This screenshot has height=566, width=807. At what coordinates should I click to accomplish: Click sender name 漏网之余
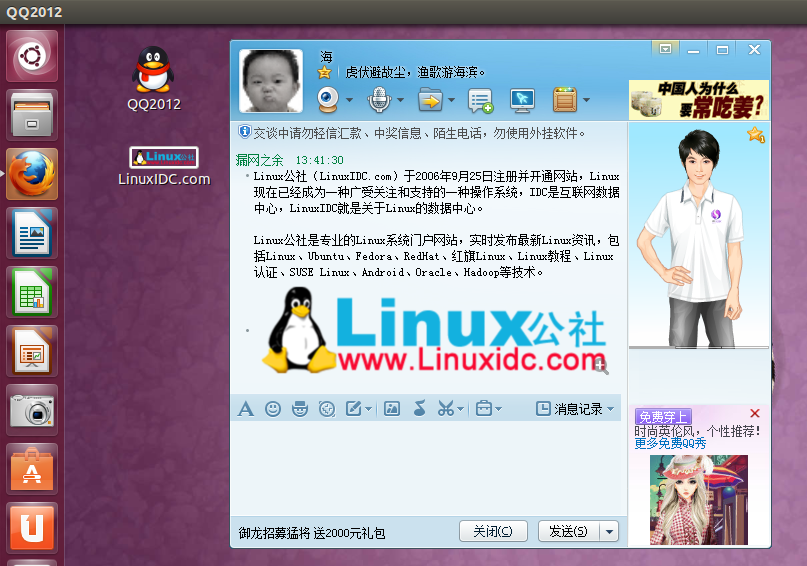(259, 160)
